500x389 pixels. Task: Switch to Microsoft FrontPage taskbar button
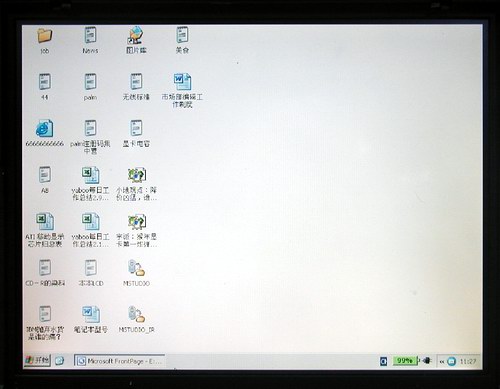[119, 361]
